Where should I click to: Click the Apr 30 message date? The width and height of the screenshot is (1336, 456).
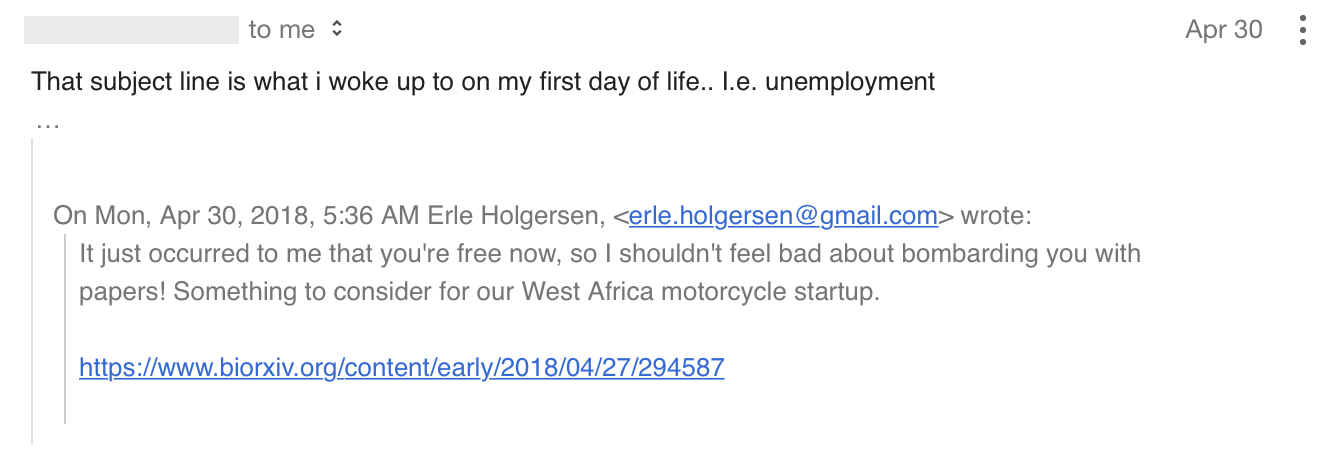[x=1223, y=30]
